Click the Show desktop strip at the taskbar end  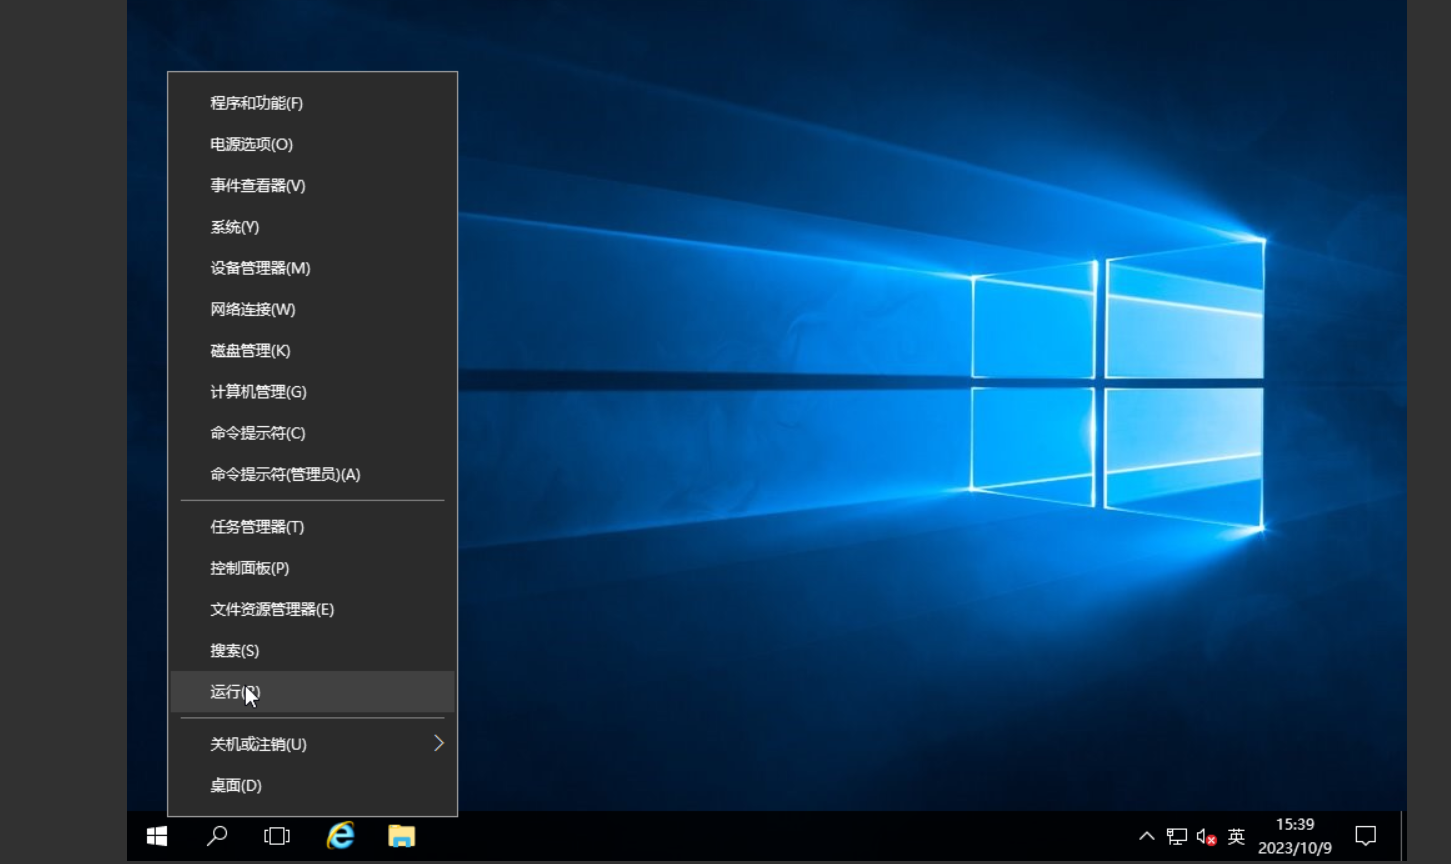[x=1402, y=836]
